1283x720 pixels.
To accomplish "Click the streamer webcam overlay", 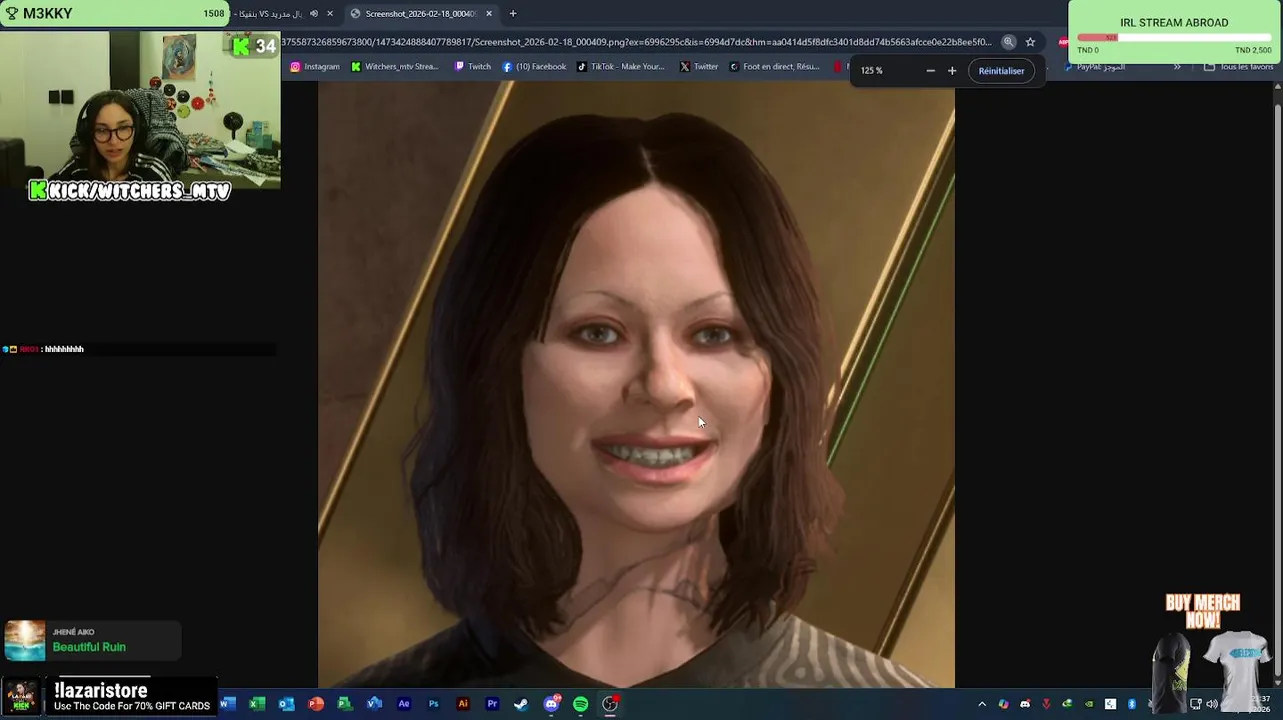I will click(x=140, y=110).
